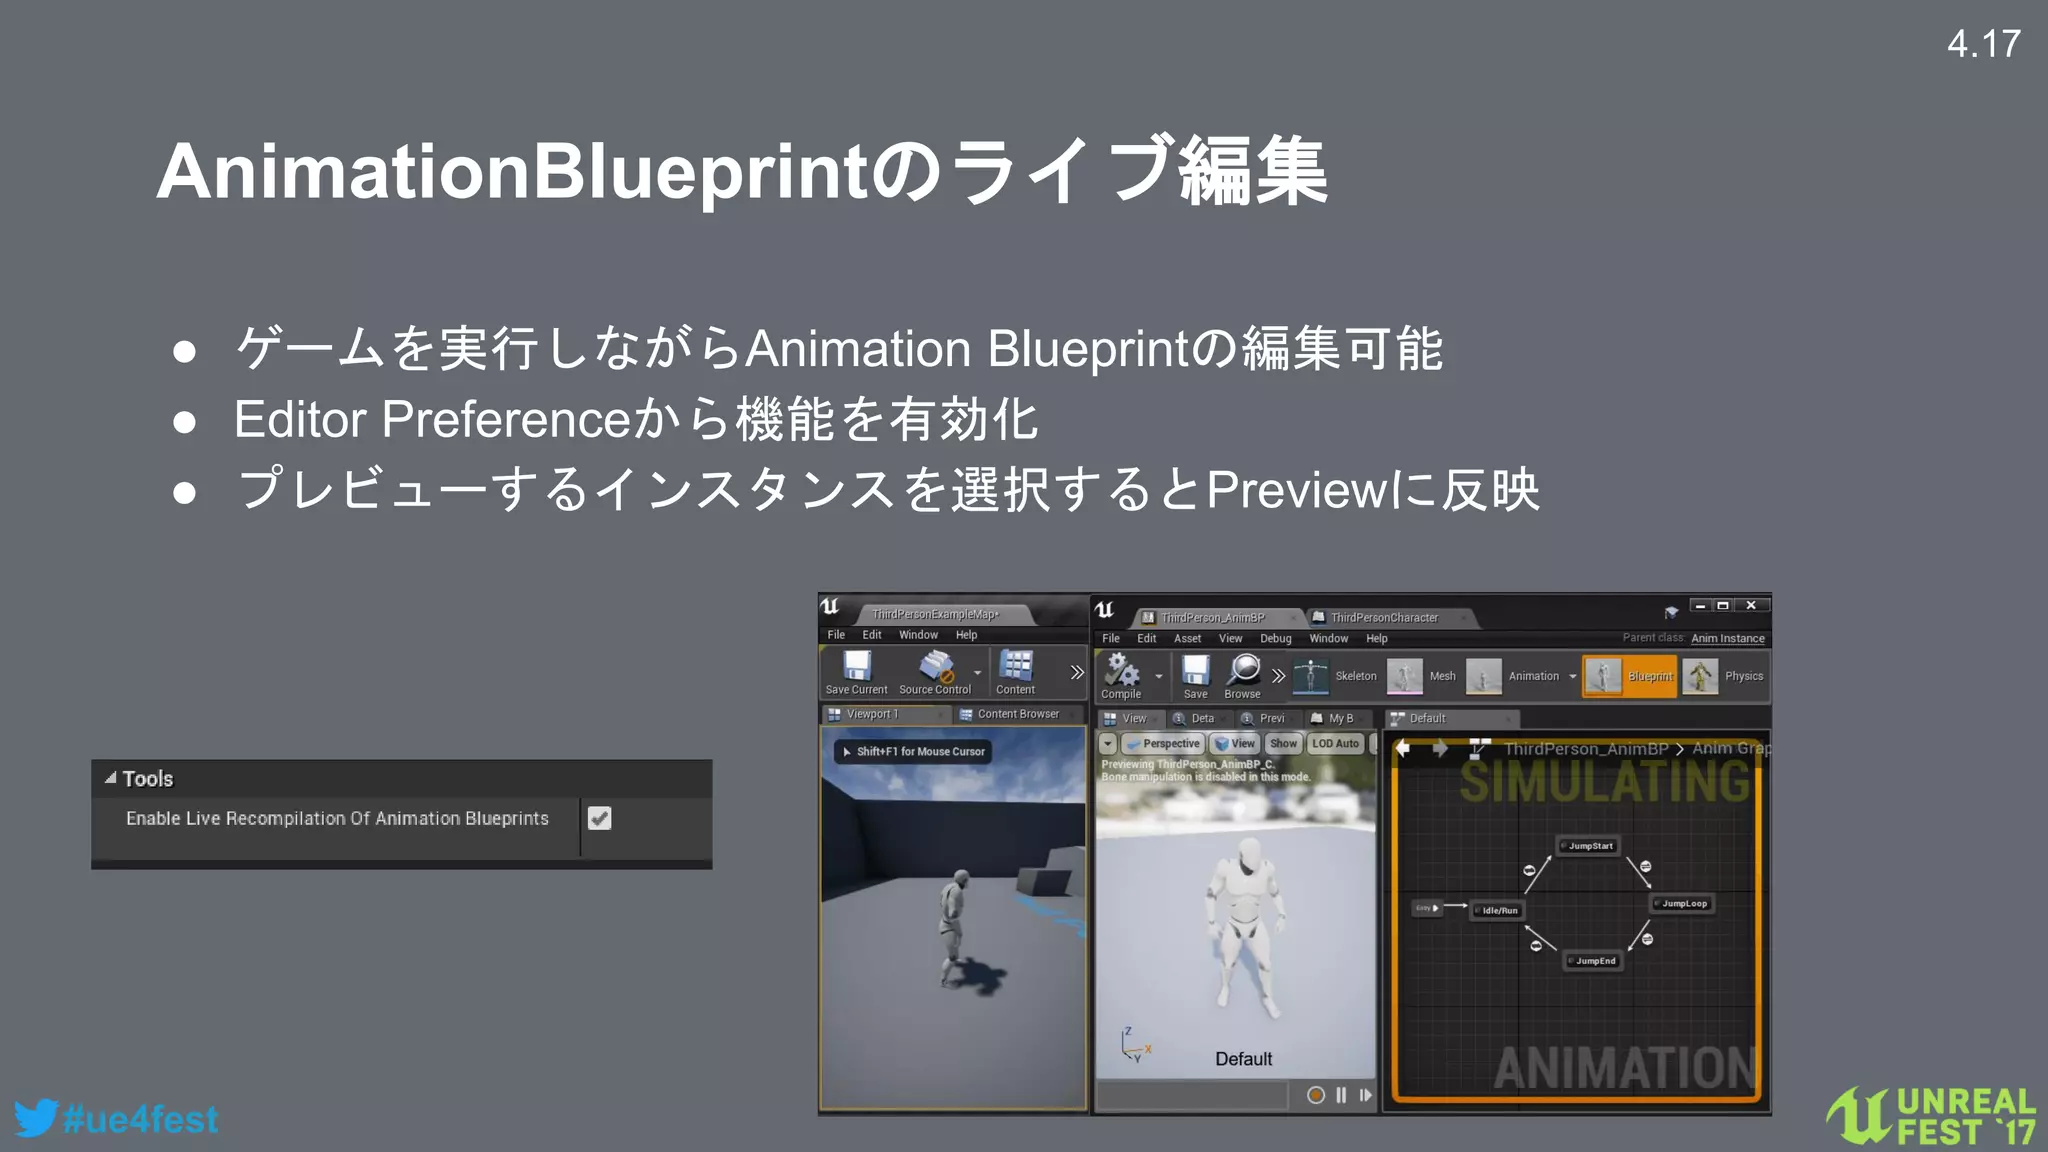
Task: Switch to the Content Browser tab
Action: [x=1018, y=714]
